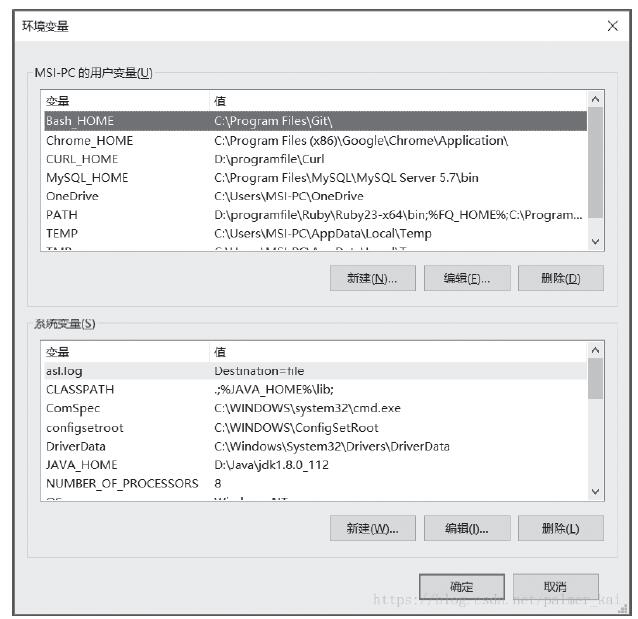Click down arrow of user variables scrollbar
The height and width of the screenshot is (619, 638).
click(x=595, y=242)
